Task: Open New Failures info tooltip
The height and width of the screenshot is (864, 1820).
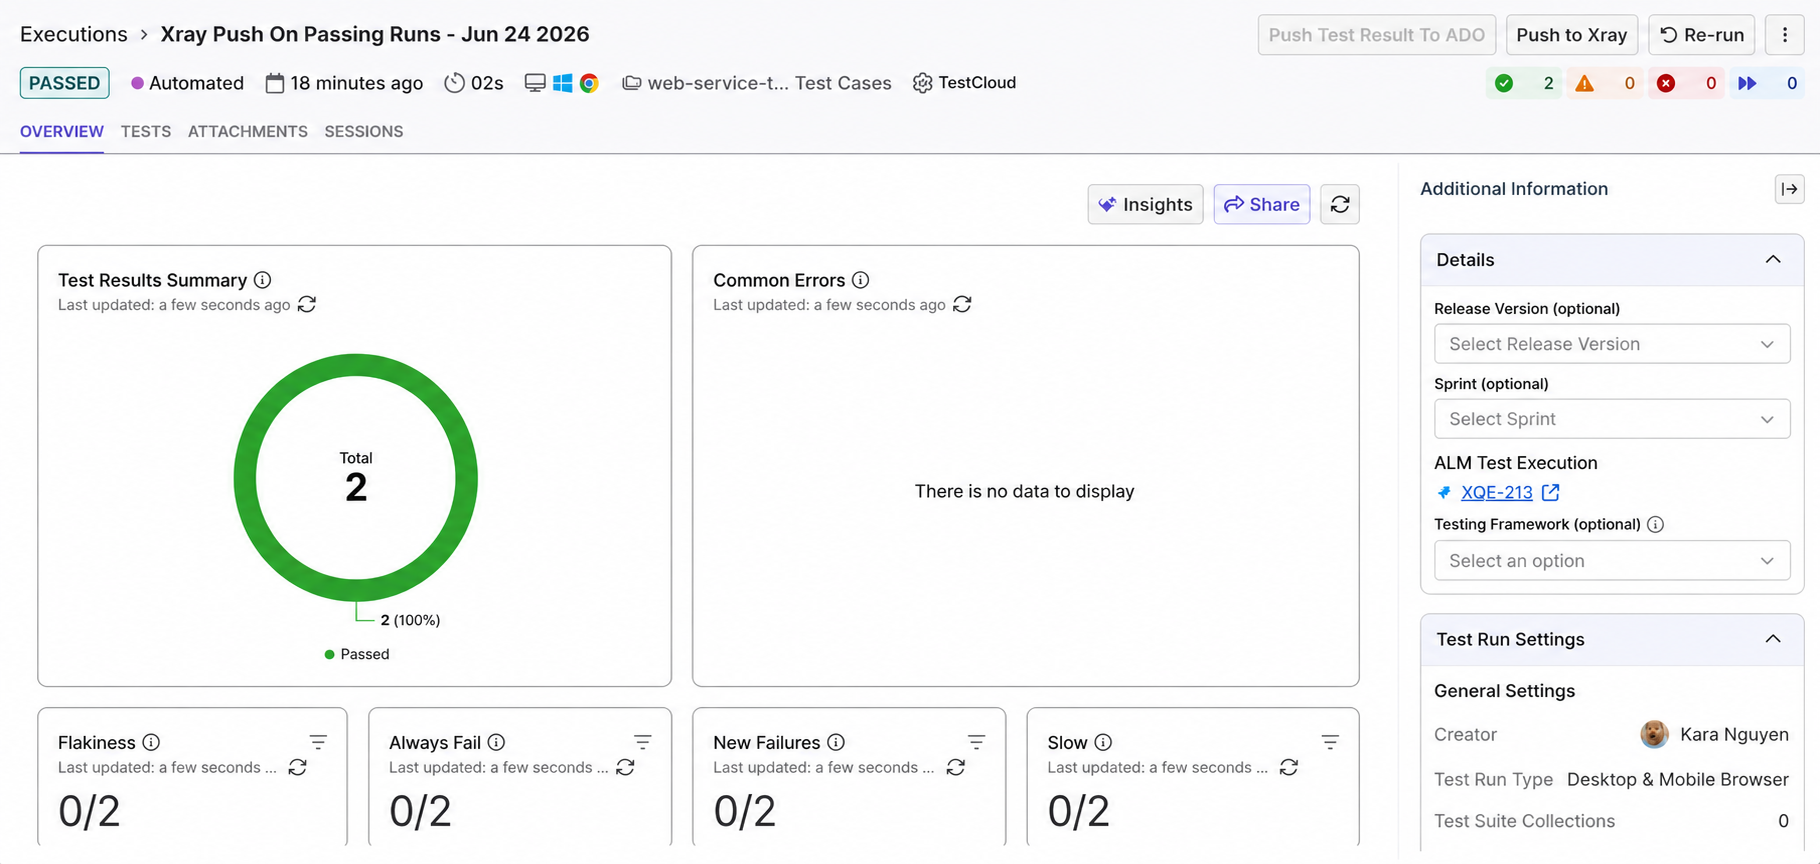Action: pyautogui.click(x=836, y=742)
